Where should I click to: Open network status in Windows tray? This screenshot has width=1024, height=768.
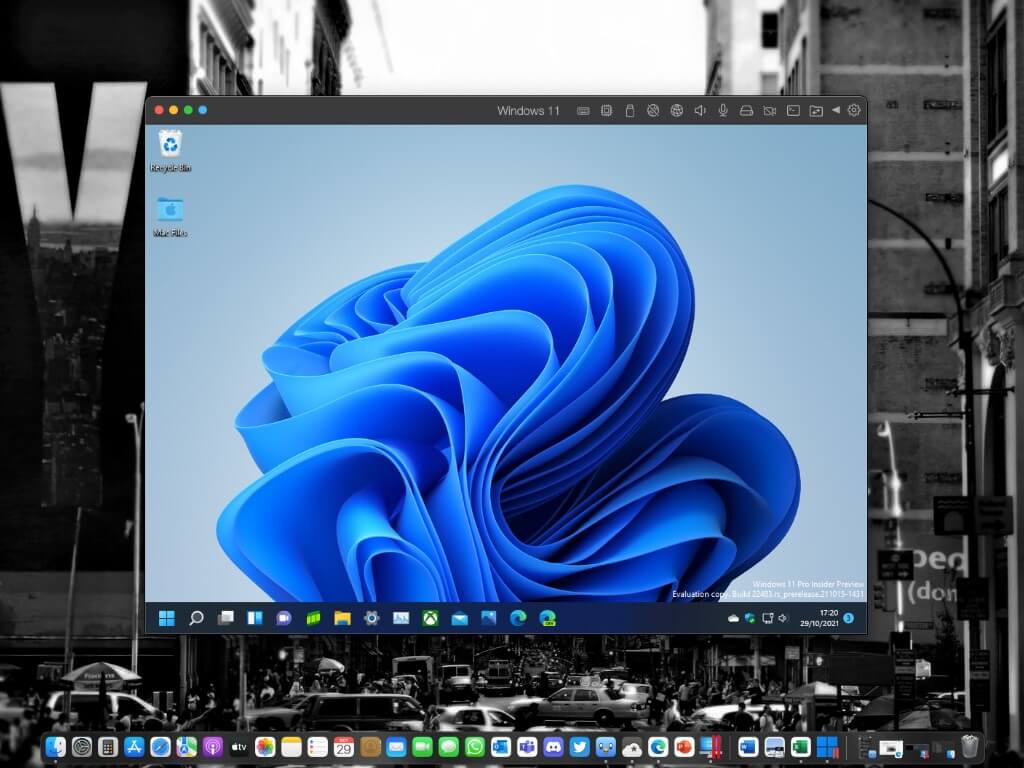click(x=767, y=618)
